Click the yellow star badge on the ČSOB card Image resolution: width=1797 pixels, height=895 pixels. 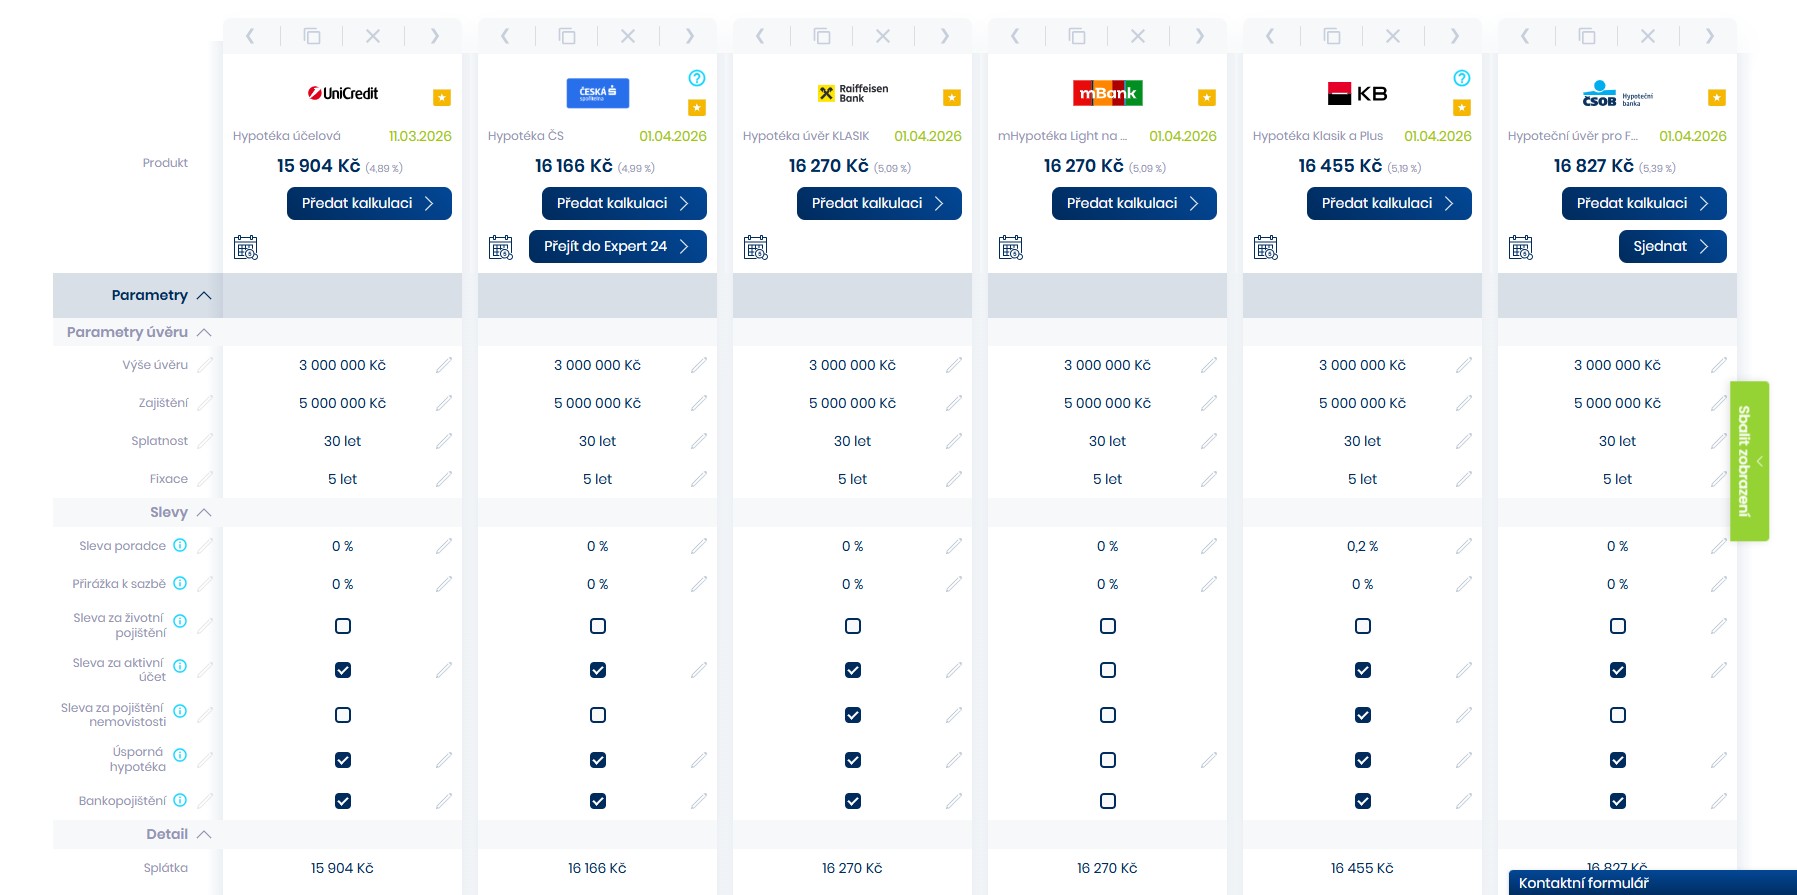(x=1716, y=98)
